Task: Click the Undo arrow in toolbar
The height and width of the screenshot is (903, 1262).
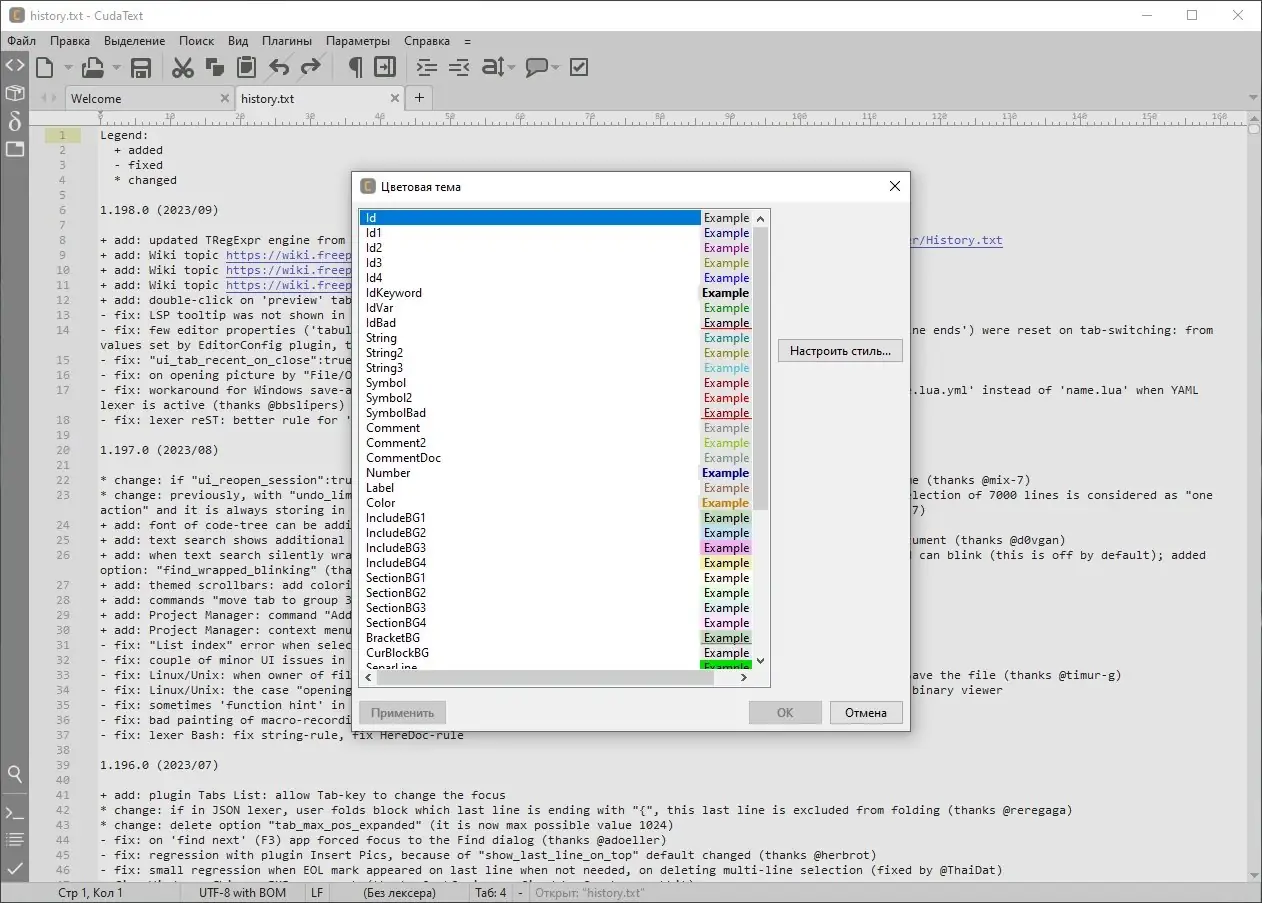Action: pyautogui.click(x=279, y=68)
